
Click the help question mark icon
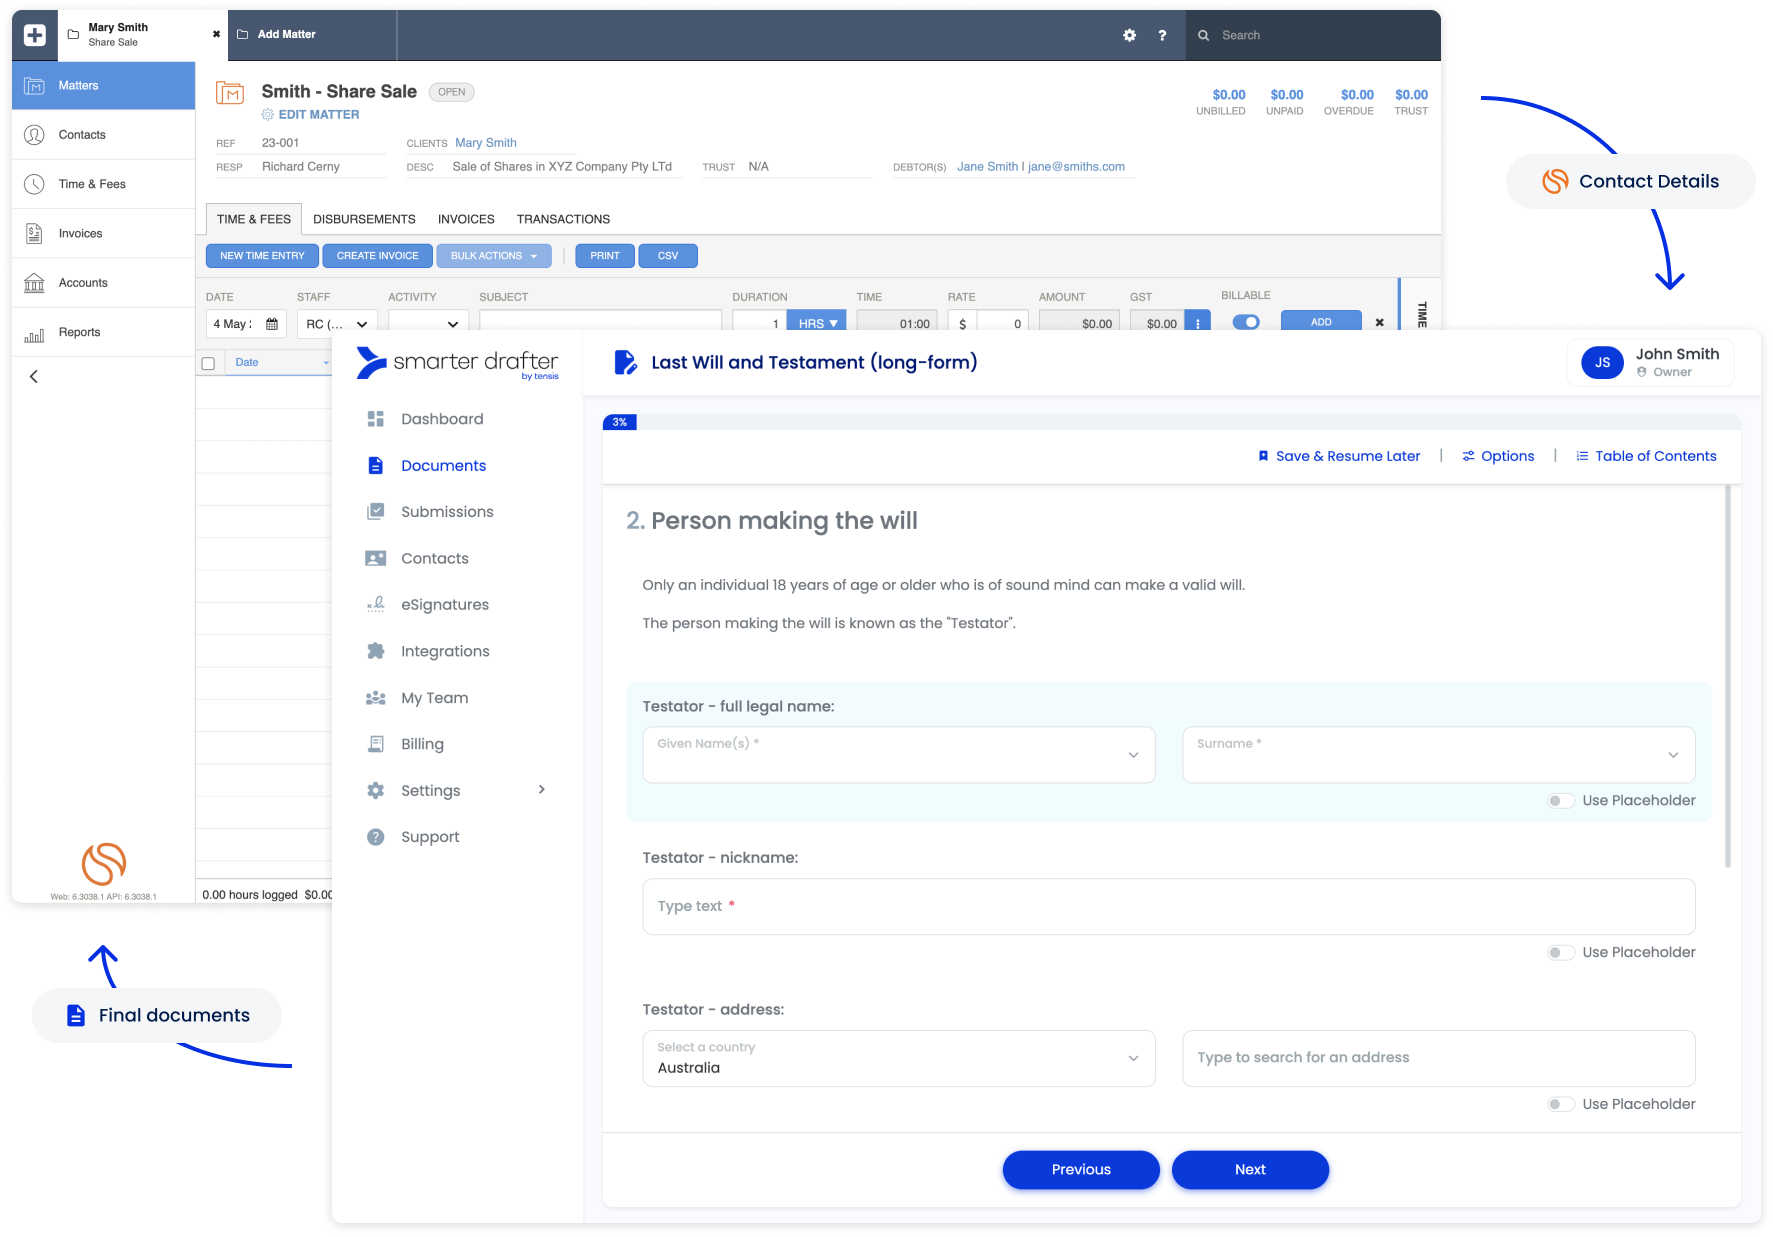[1162, 35]
